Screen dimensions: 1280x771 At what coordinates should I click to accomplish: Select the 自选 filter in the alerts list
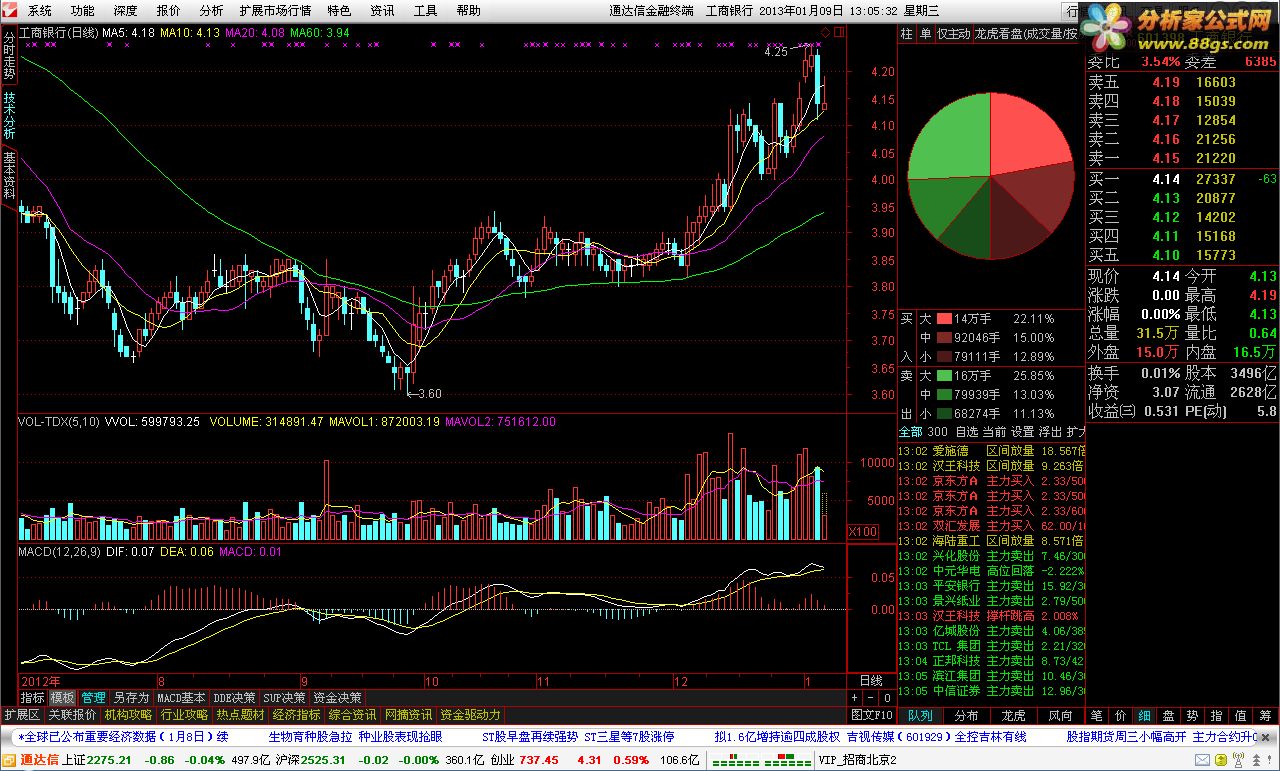[x=966, y=432]
